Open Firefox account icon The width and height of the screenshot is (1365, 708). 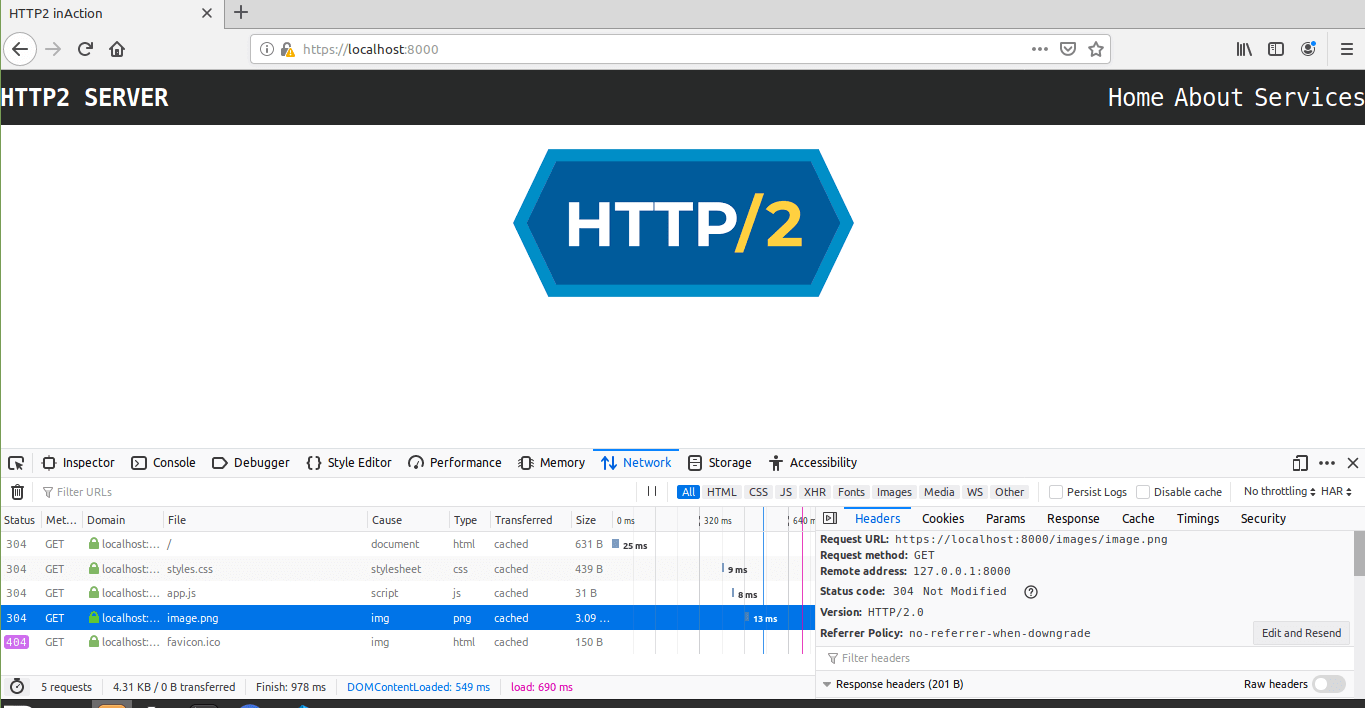point(1308,49)
